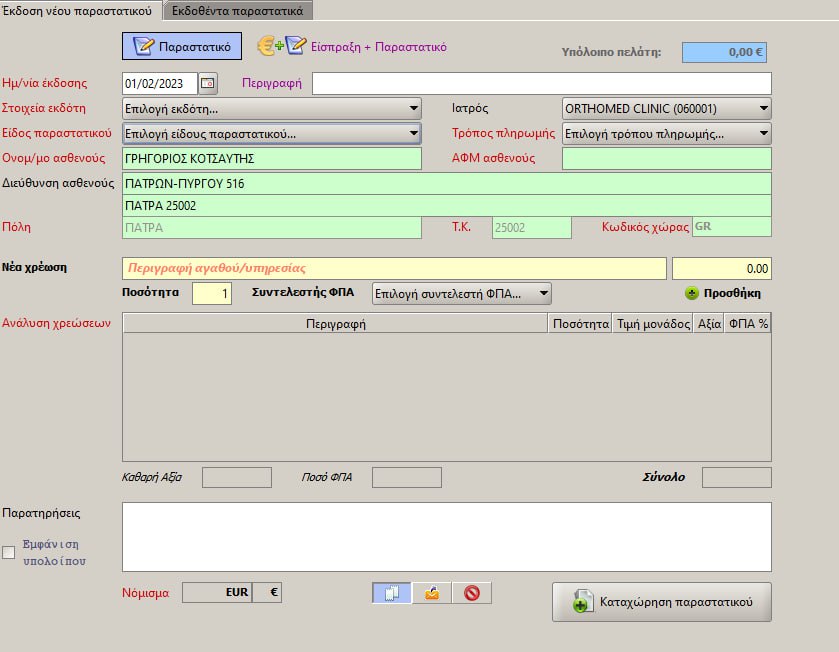Click the red prohibition cancel icon

pos(471,593)
